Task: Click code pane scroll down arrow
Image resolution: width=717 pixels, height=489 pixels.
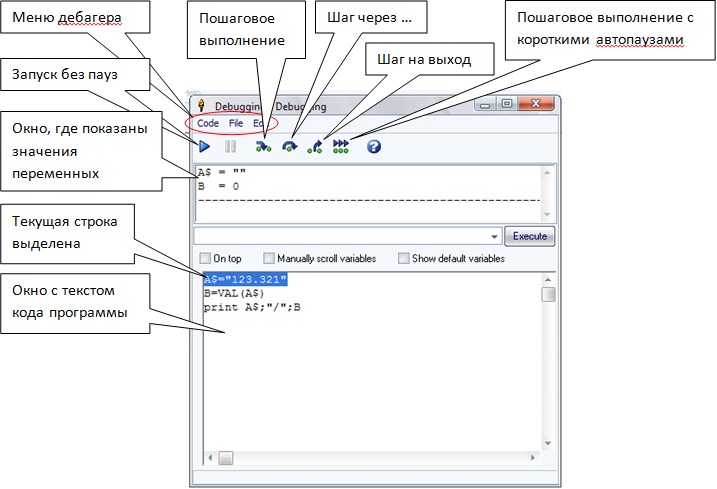Action: click(548, 443)
